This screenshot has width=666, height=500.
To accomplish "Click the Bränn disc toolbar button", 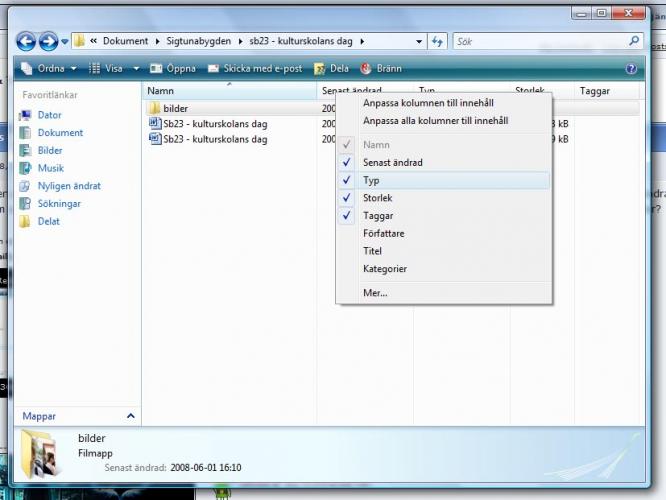I will point(380,69).
